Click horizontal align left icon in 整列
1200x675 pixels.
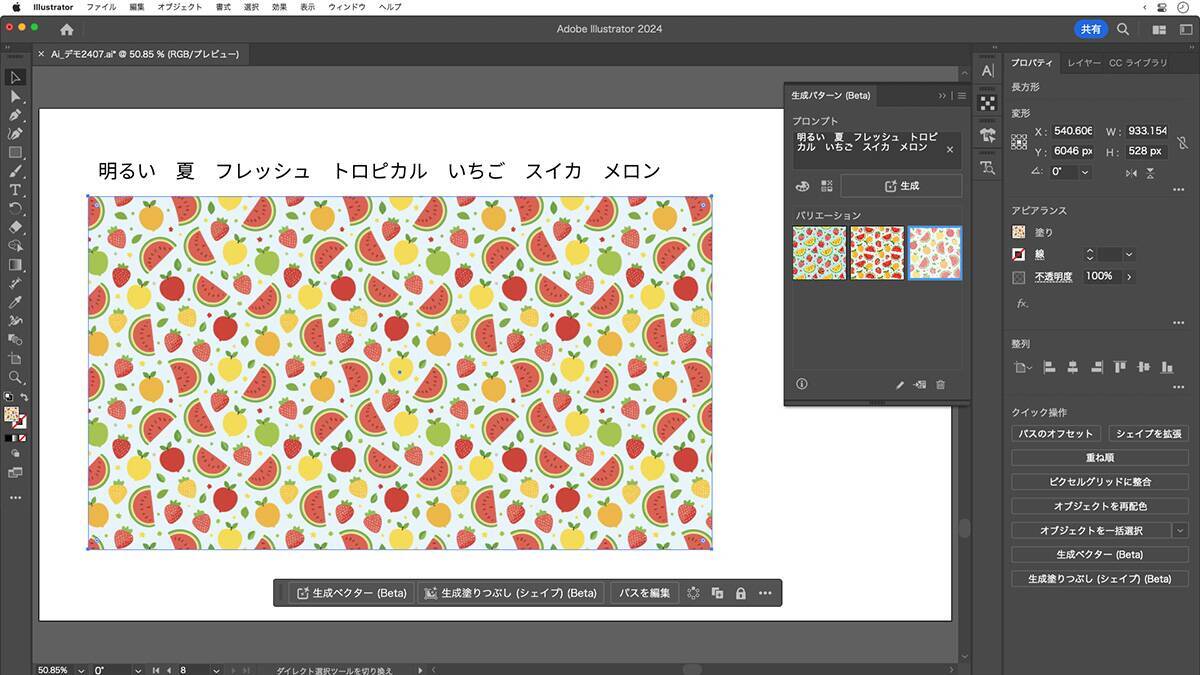click(1050, 368)
